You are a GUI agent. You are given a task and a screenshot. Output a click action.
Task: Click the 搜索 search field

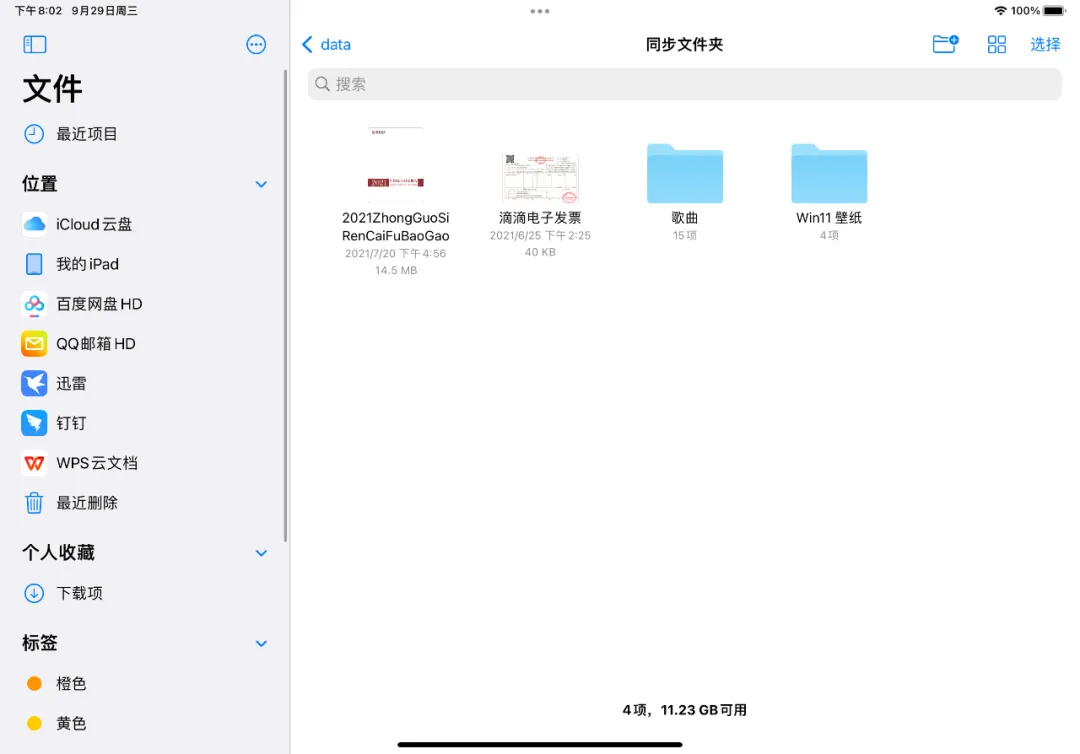(685, 84)
